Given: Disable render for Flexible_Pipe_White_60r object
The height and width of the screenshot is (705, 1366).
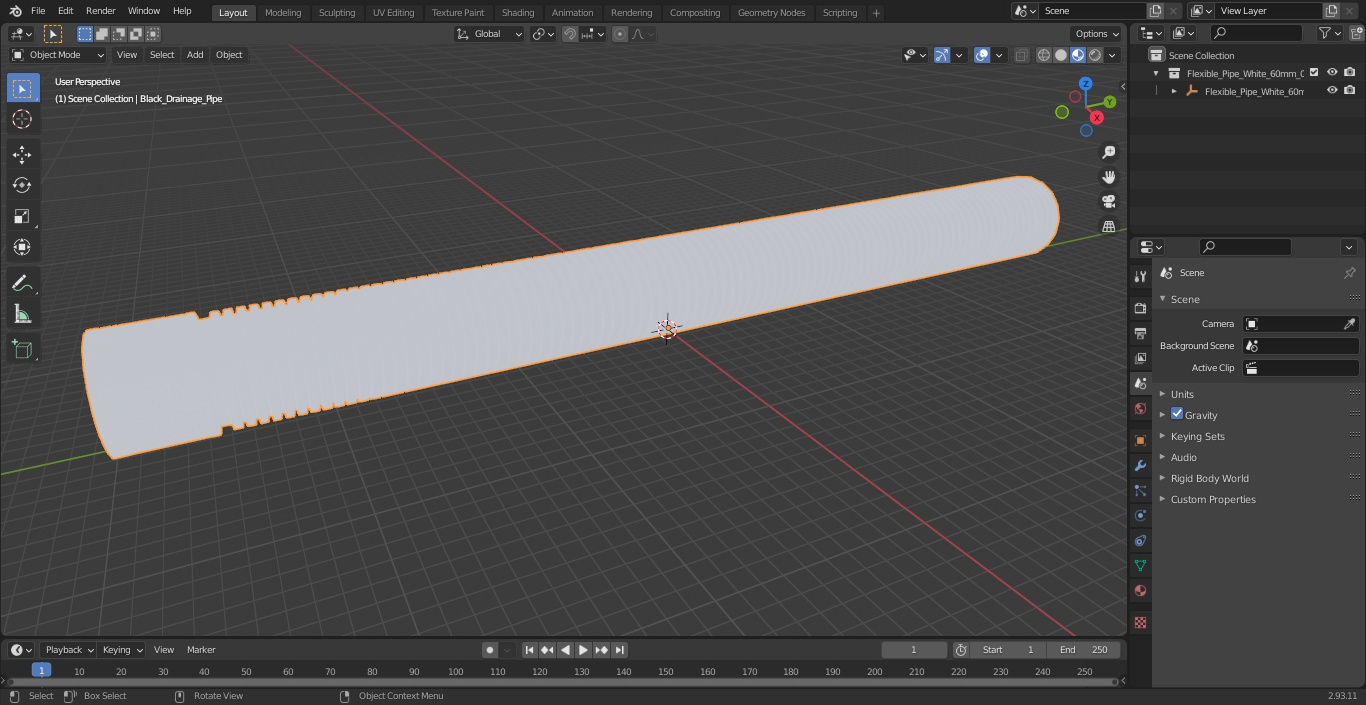Looking at the screenshot, I should click(x=1350, y=90).
